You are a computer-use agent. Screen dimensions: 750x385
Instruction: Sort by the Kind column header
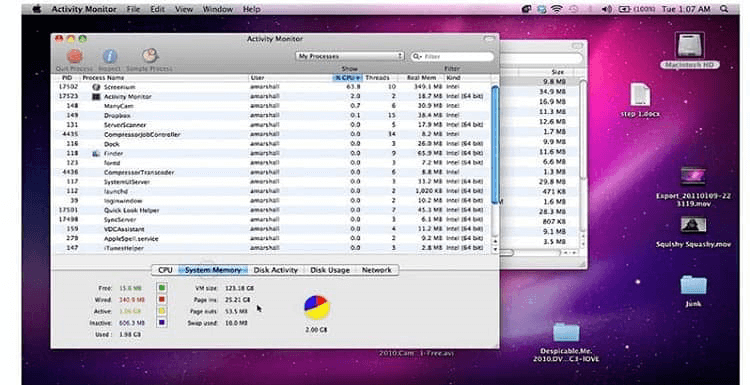467,77
